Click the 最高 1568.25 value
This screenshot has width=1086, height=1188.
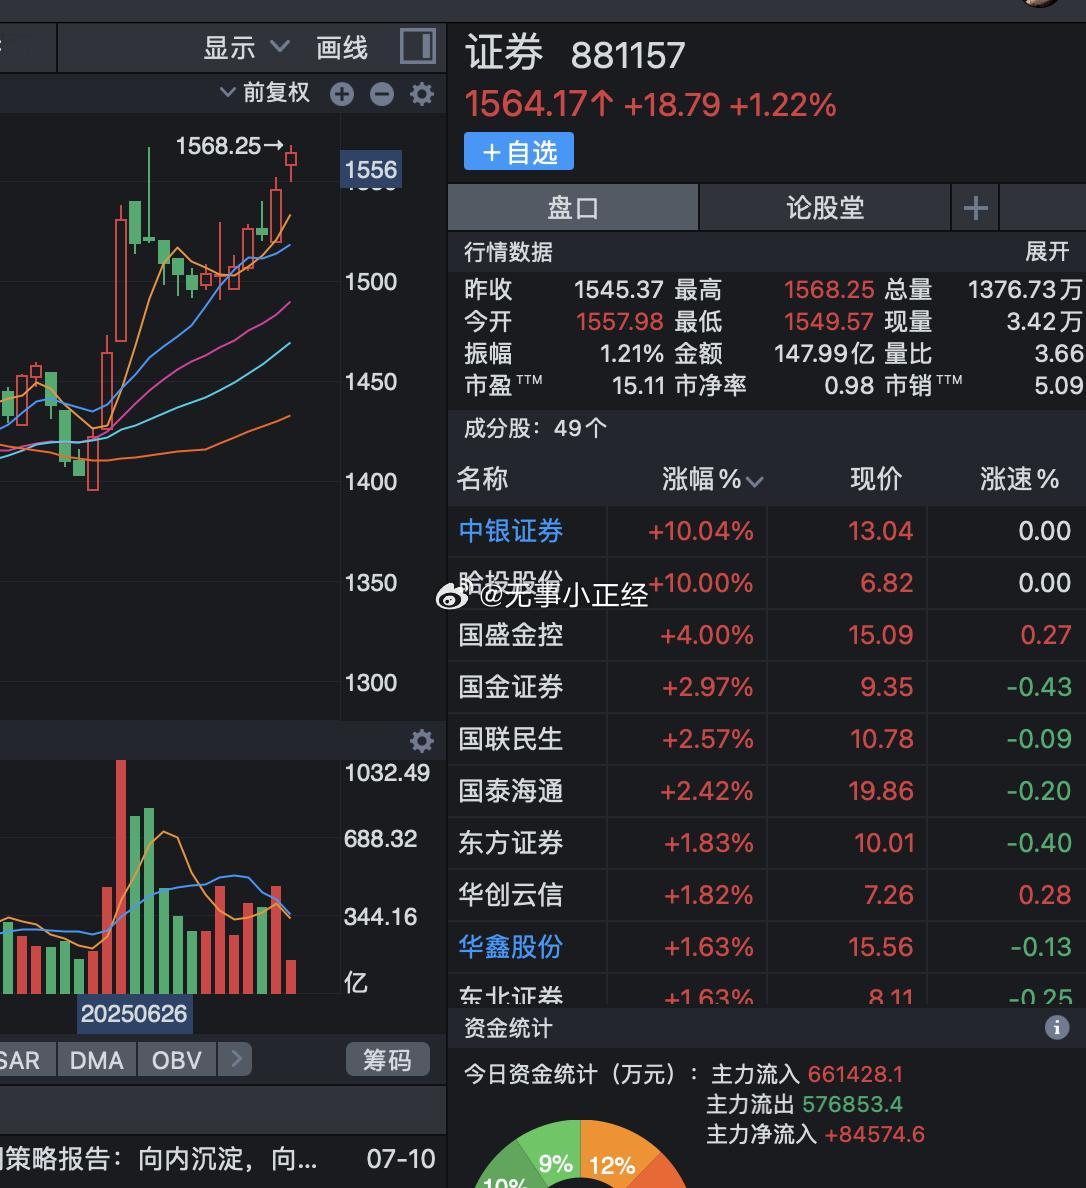click(829, 289)
